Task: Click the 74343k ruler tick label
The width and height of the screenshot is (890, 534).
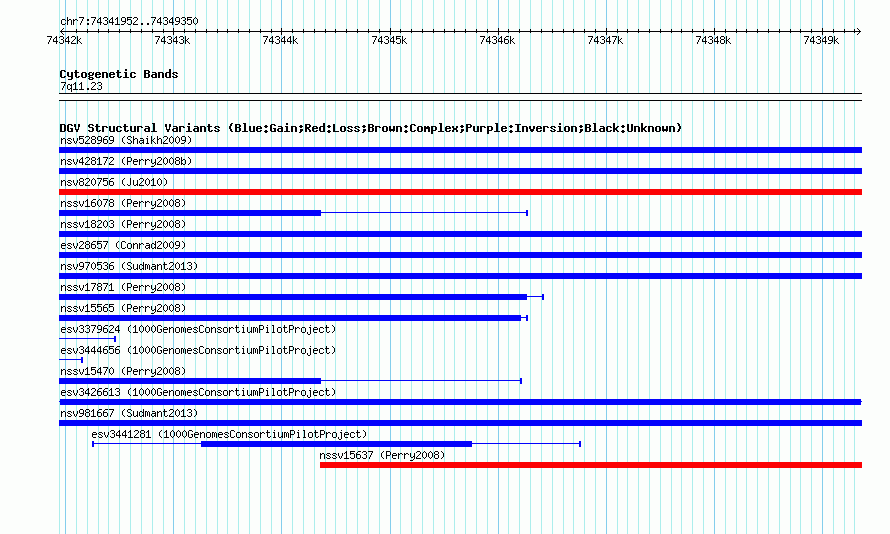Action: coord(172,40)
